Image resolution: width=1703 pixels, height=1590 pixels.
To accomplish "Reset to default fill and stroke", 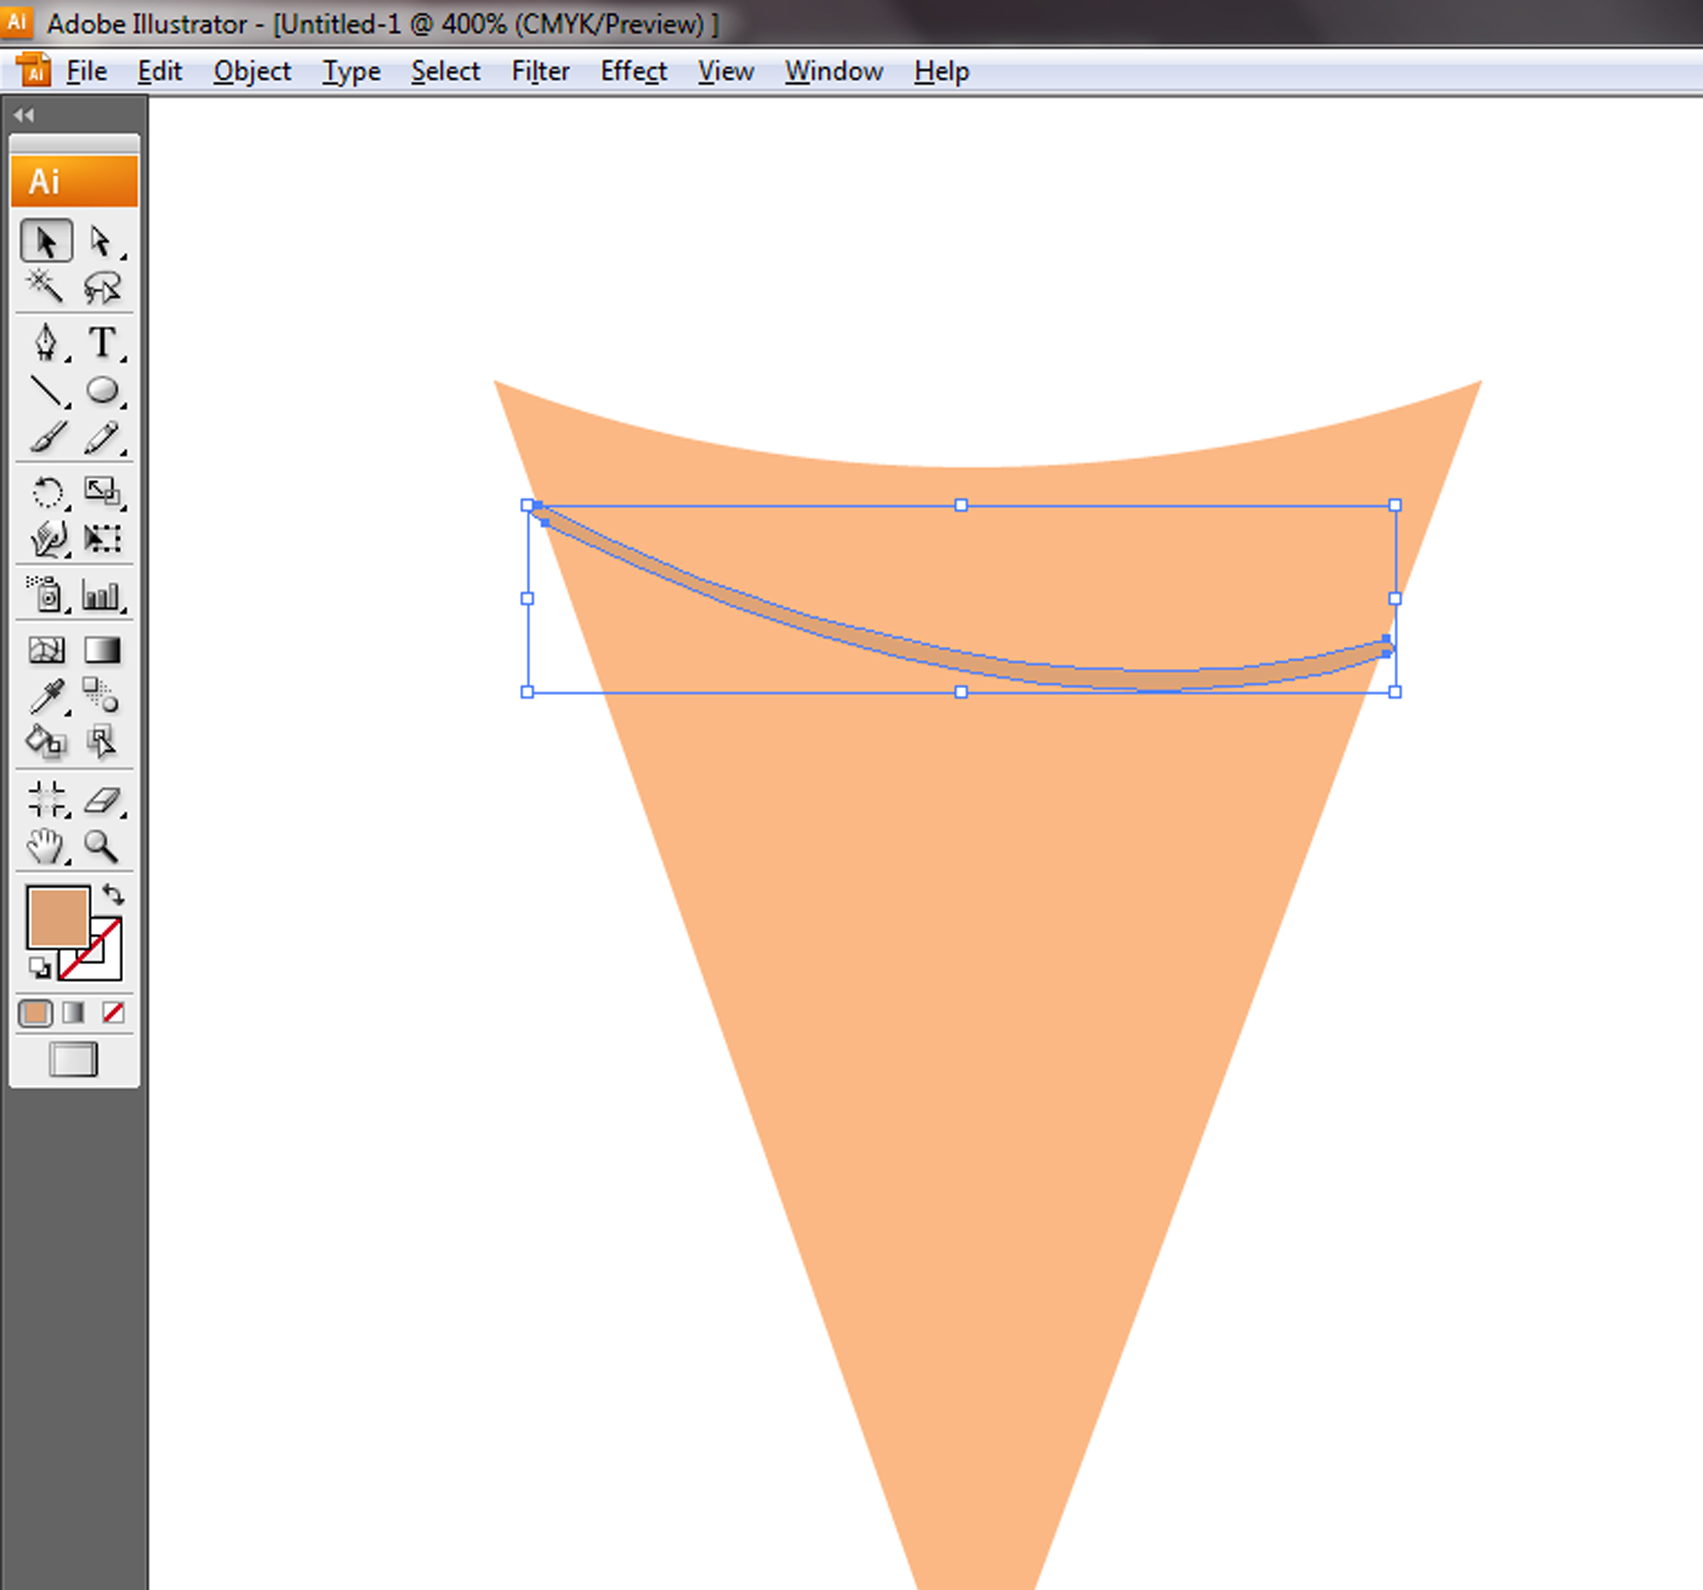I will (38, 967).
